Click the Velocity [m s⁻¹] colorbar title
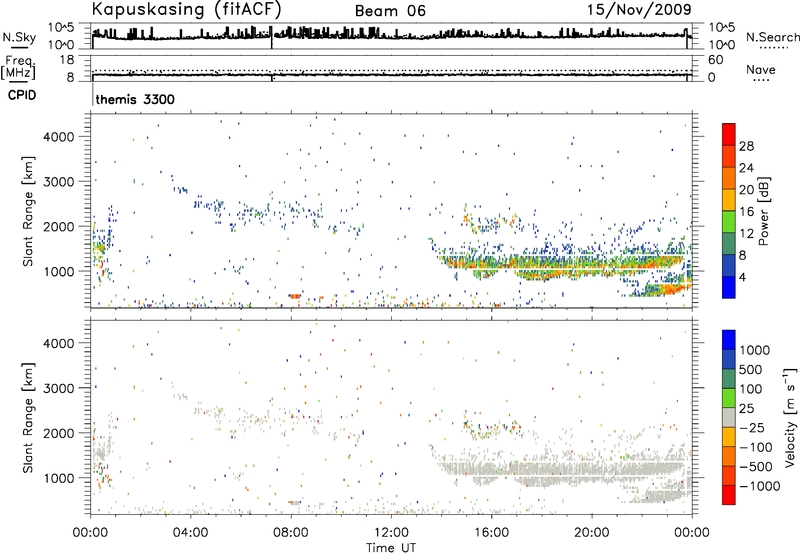The image size is (800, 554). pyautogui.click(x=790, y=417)
